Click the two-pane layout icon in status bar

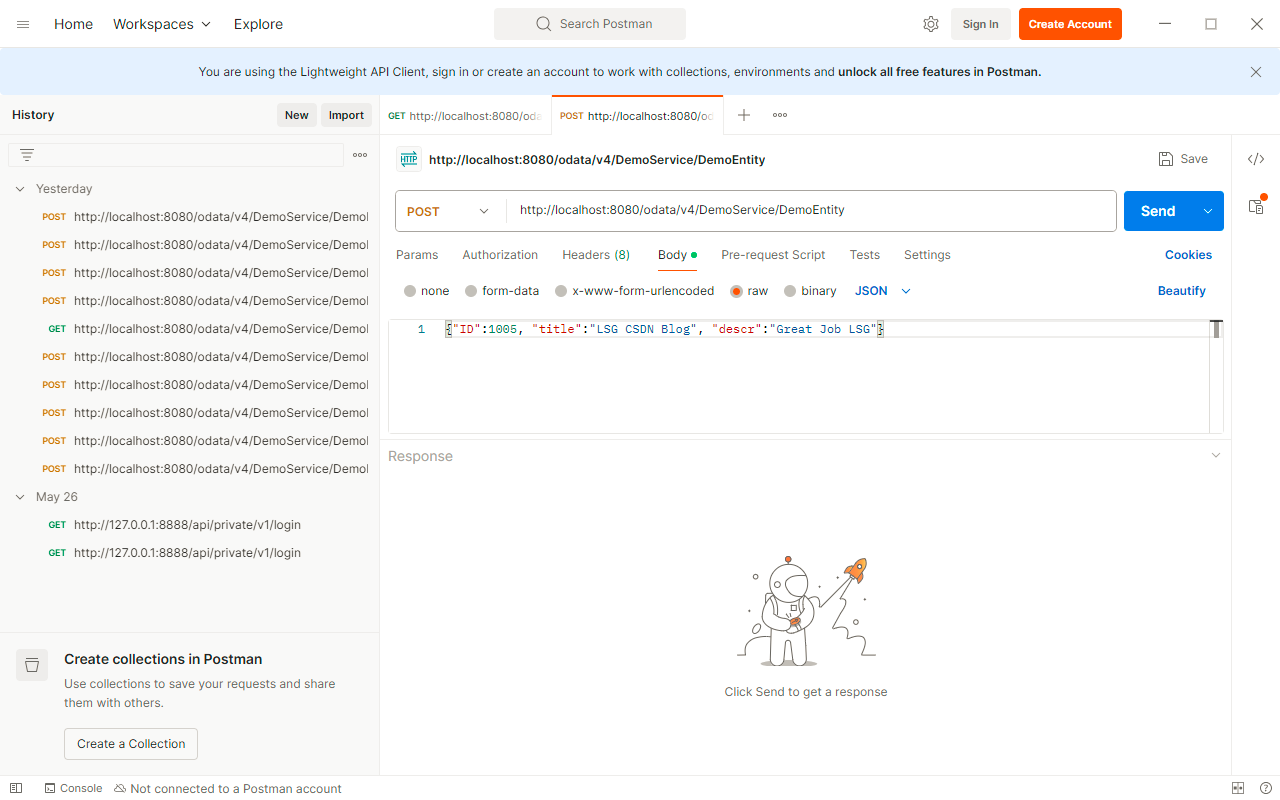tap(1238, 788)
